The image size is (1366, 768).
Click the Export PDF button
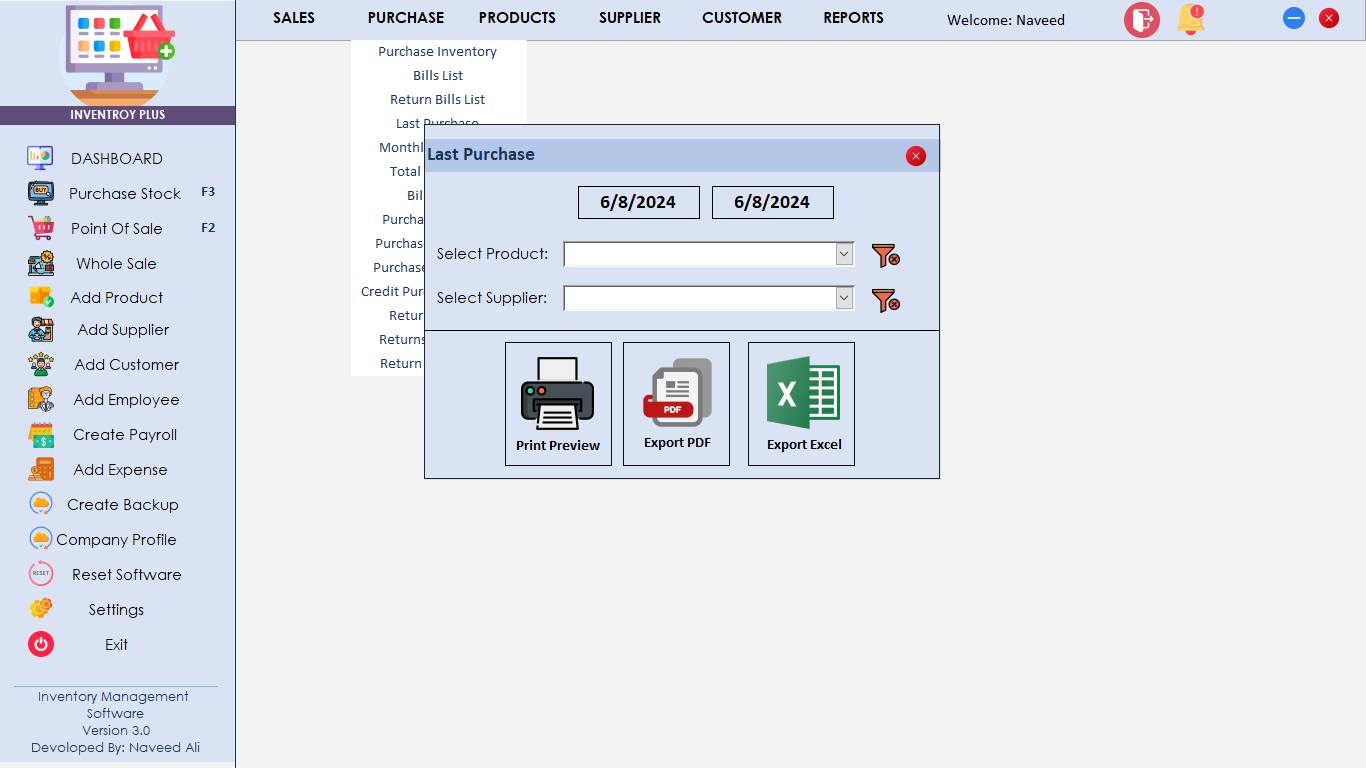coord(677,404)
